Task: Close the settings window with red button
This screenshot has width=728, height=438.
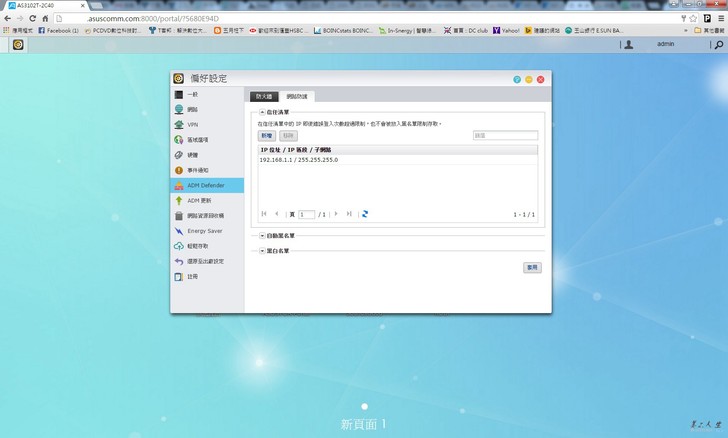Action: click(540, 79)
